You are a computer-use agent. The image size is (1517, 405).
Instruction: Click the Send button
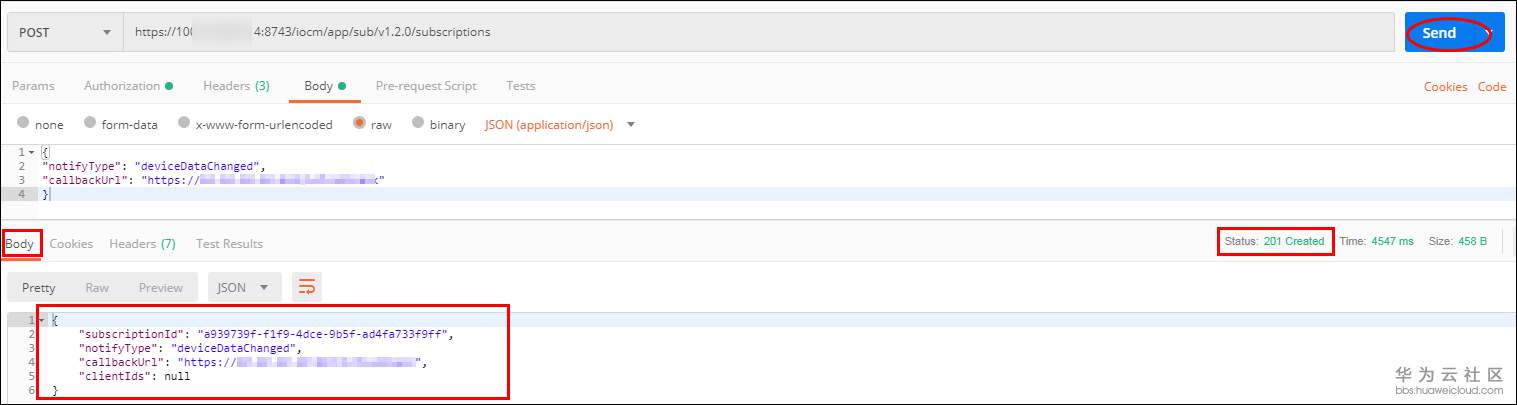pos(1440,33)
